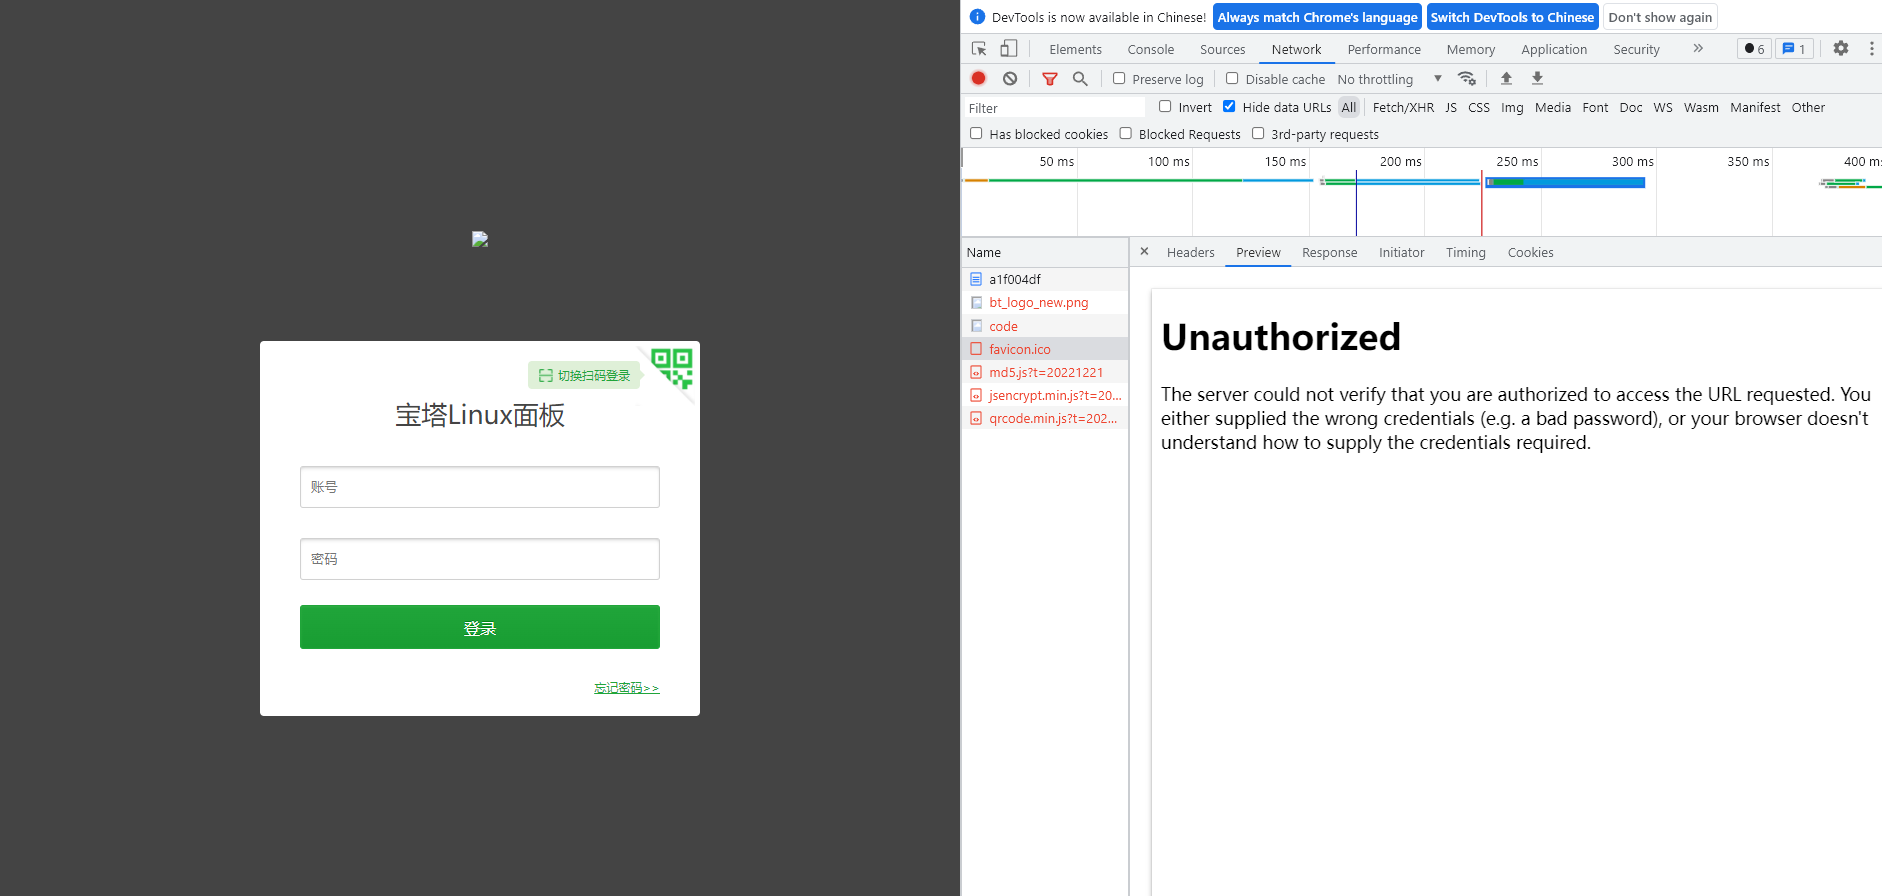Open network search magnifier icon

[1080, 78]
